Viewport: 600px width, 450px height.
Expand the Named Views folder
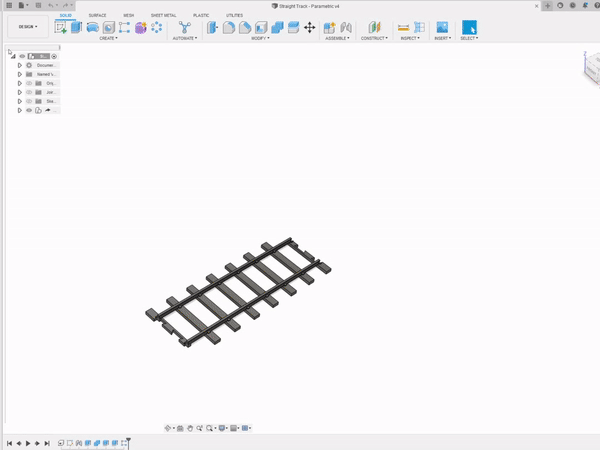click(20, 74)
